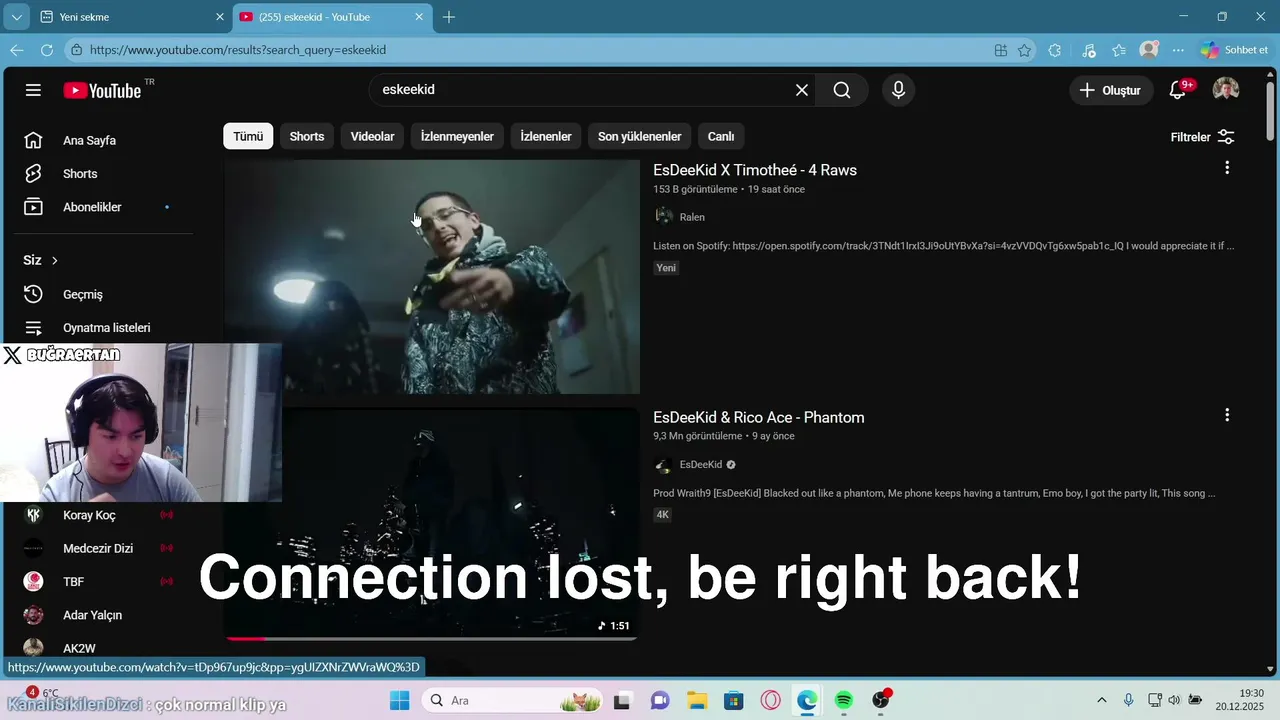Open the browser favorites list

[x=1119, y=50]
